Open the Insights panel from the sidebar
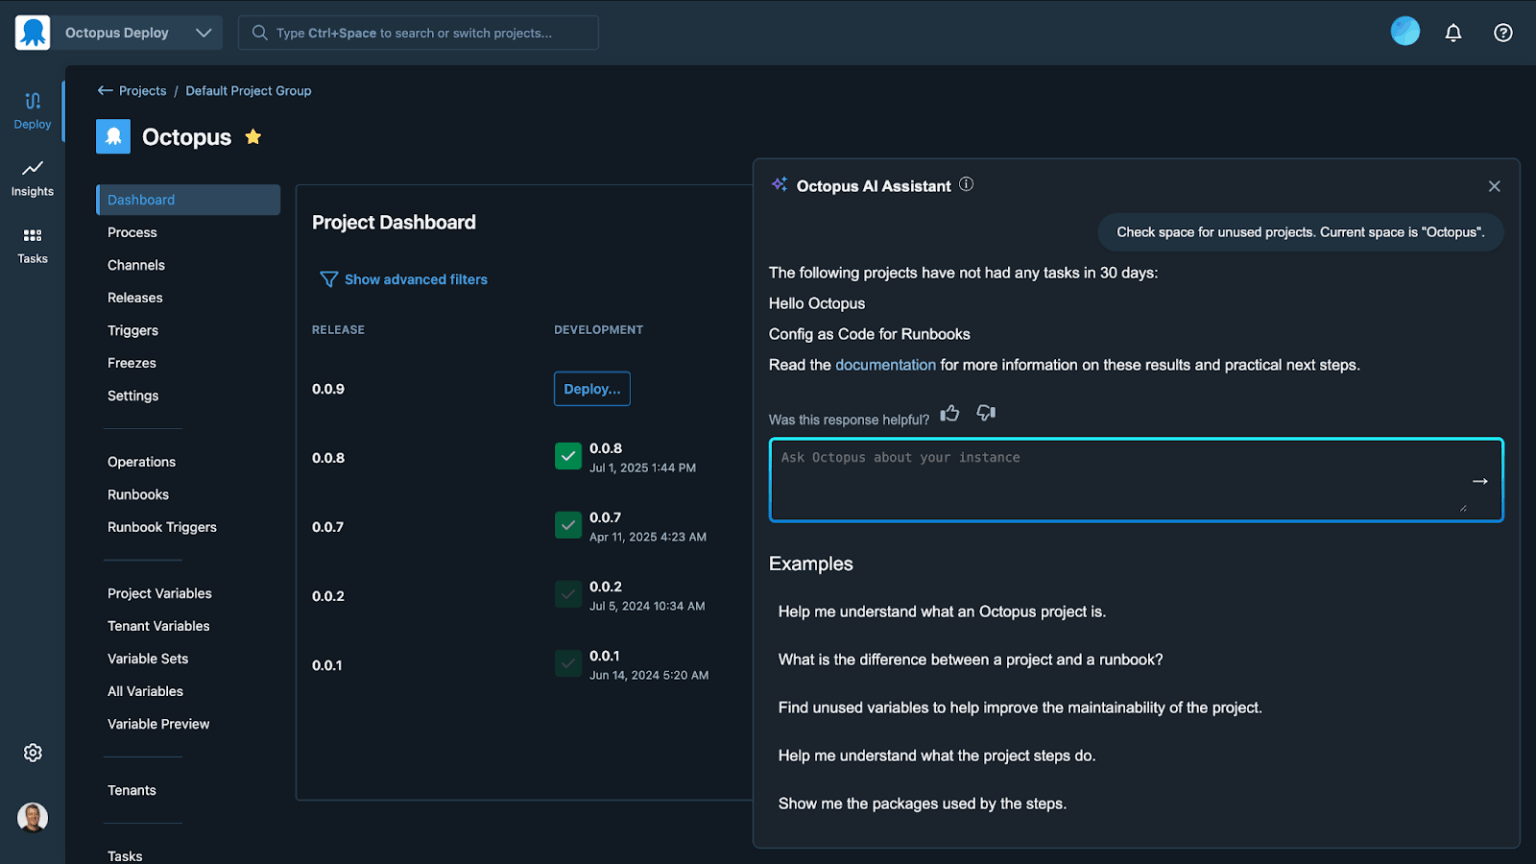Viewport: 1536px width, 864px height. click(32, 177)
